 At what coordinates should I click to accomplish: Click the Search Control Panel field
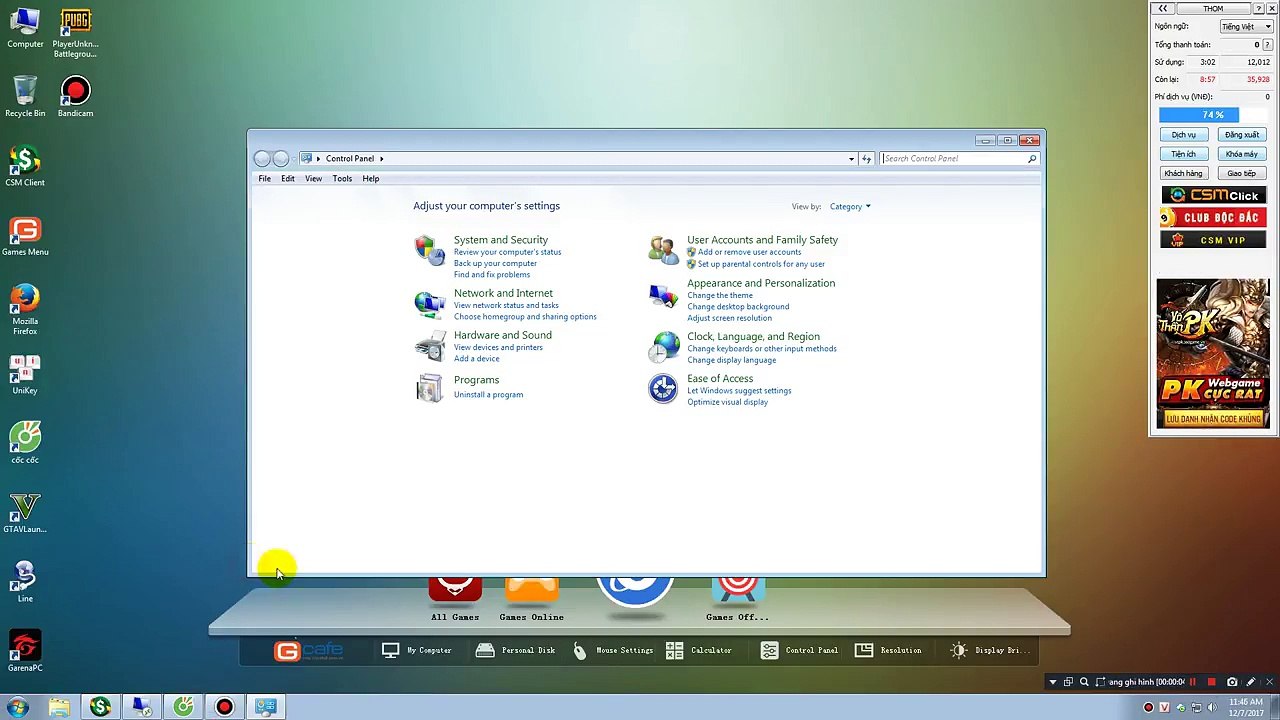click(x=958, y=158)
